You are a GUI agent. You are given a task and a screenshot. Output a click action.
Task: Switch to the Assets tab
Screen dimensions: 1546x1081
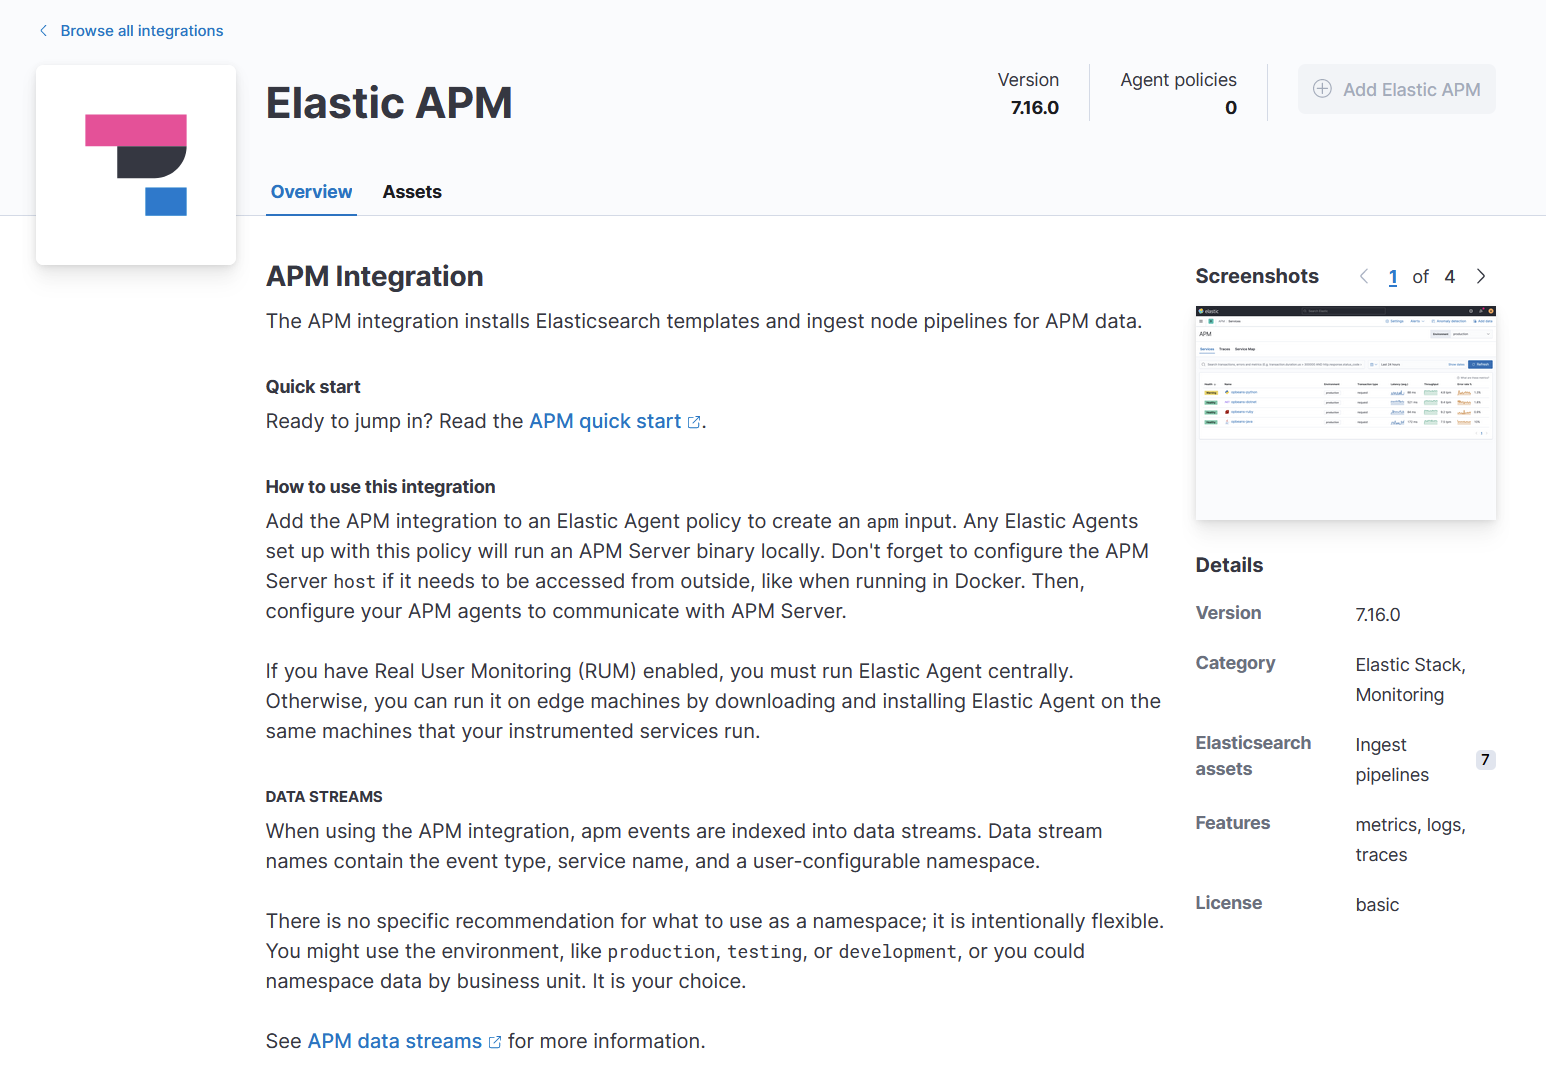(x=412, y=192)
